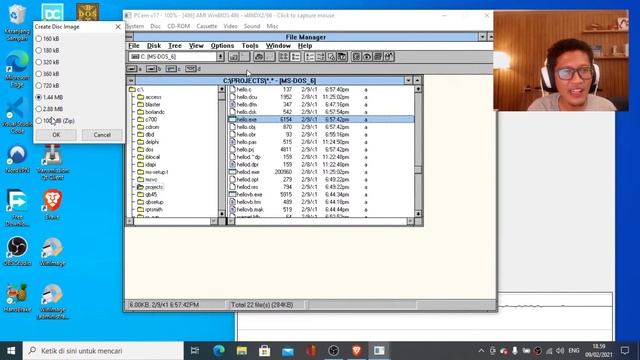The width and height of the screenshot is (640, 360).
Task: Select the borlandc folder in tree
Action: click(x=151, y=112)
